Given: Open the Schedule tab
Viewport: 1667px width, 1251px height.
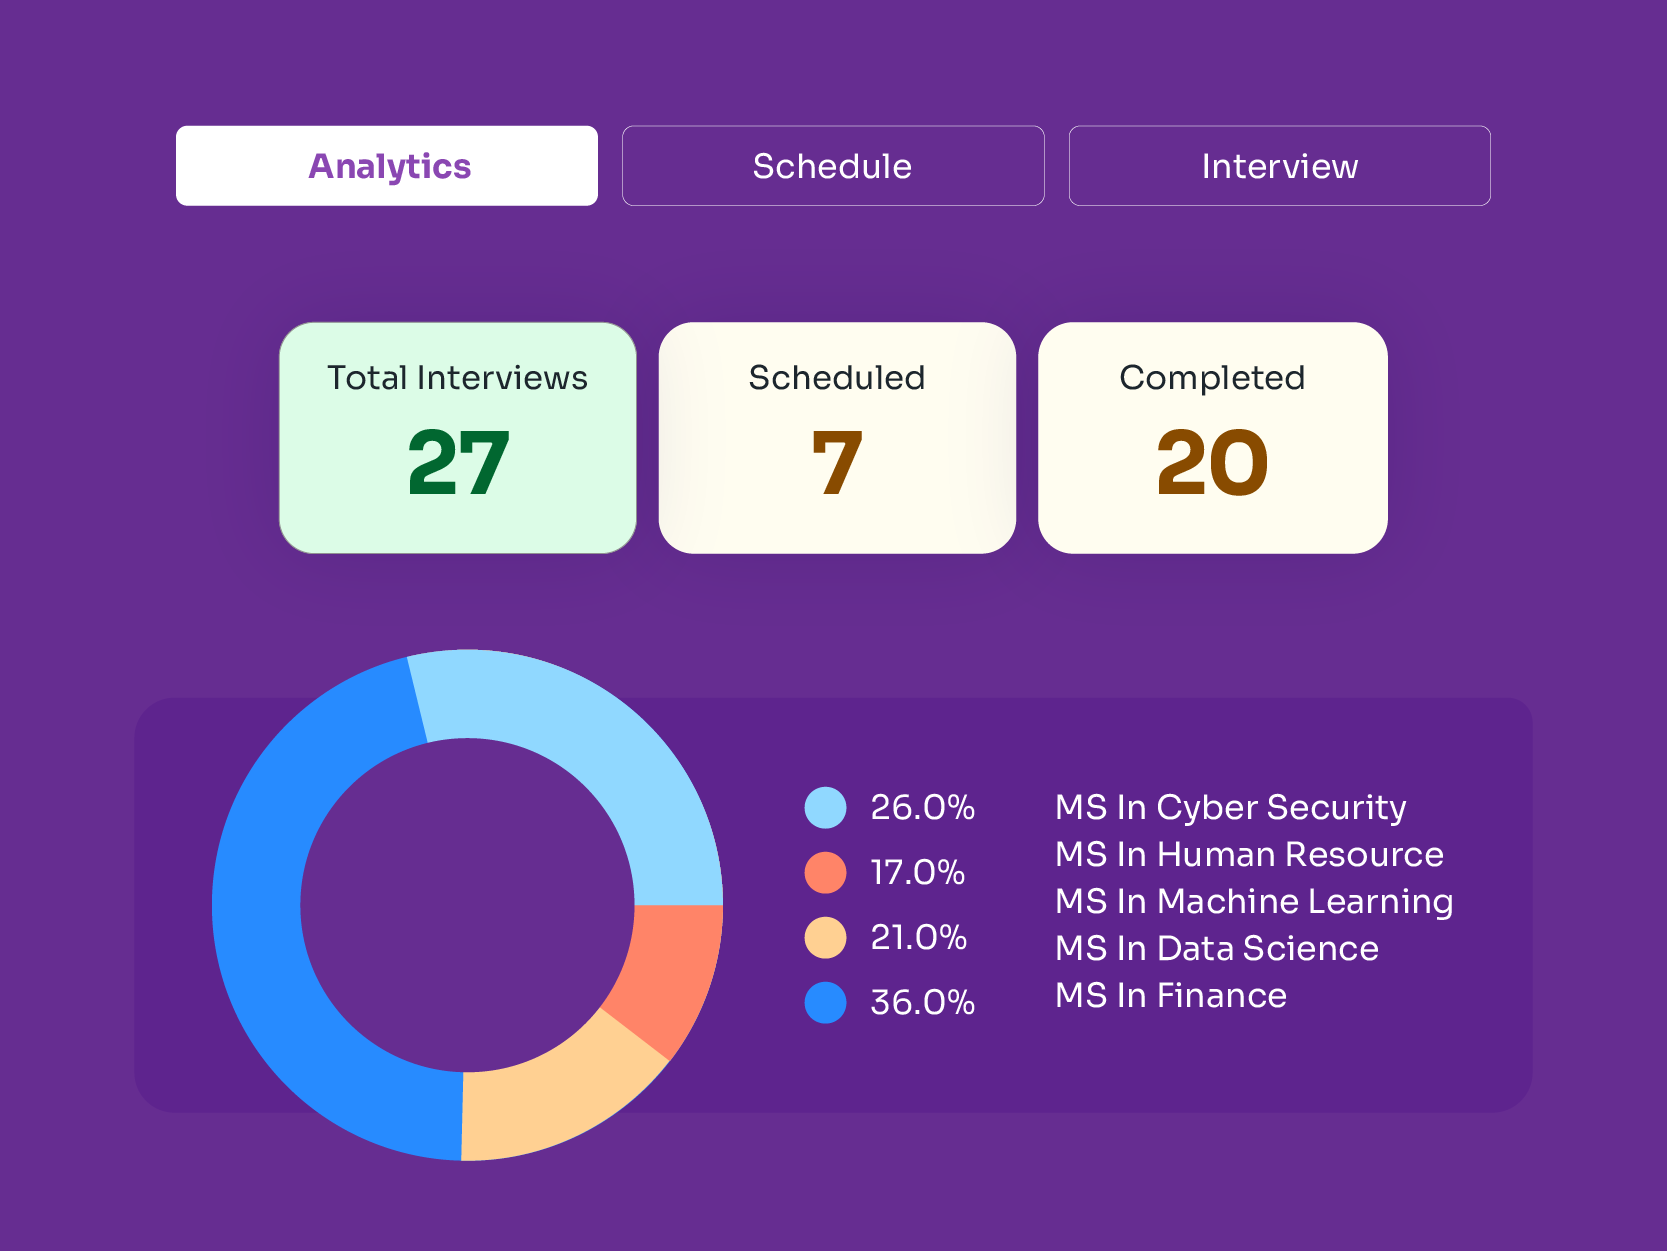Looking at the screenshot, I should click(833, 166).
